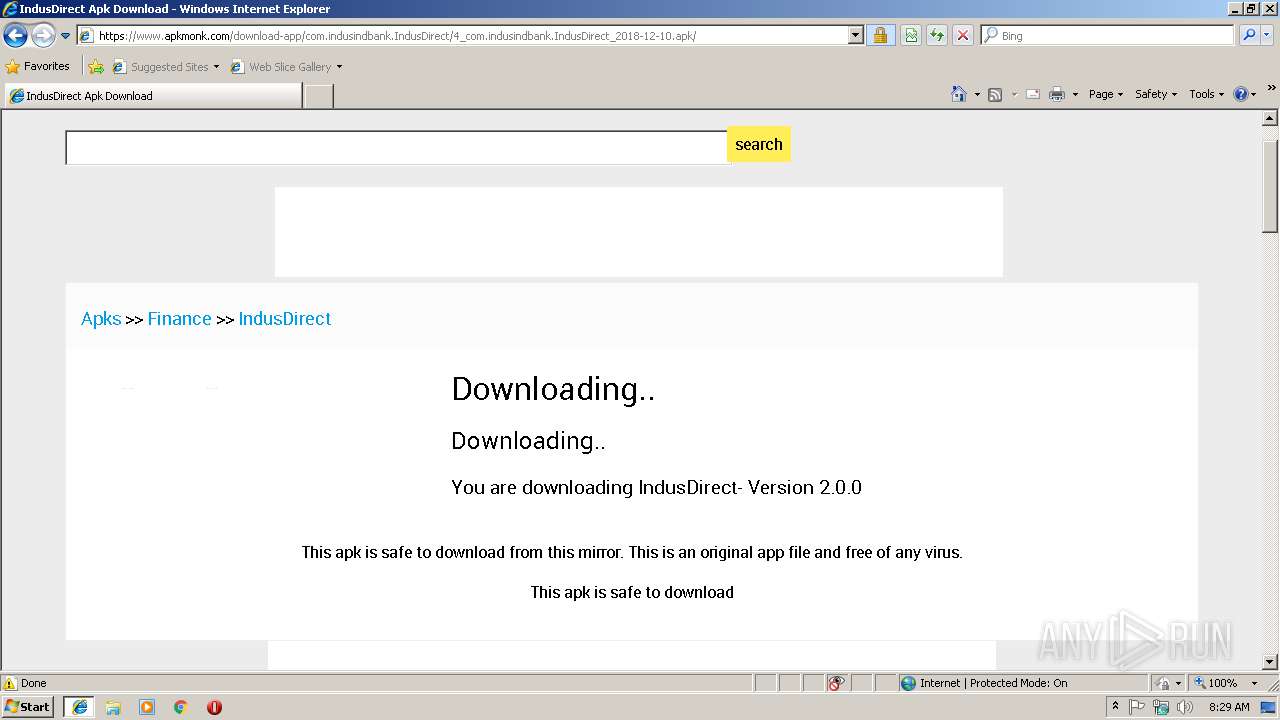Open search provider options dropdown

click(1267, 36)
